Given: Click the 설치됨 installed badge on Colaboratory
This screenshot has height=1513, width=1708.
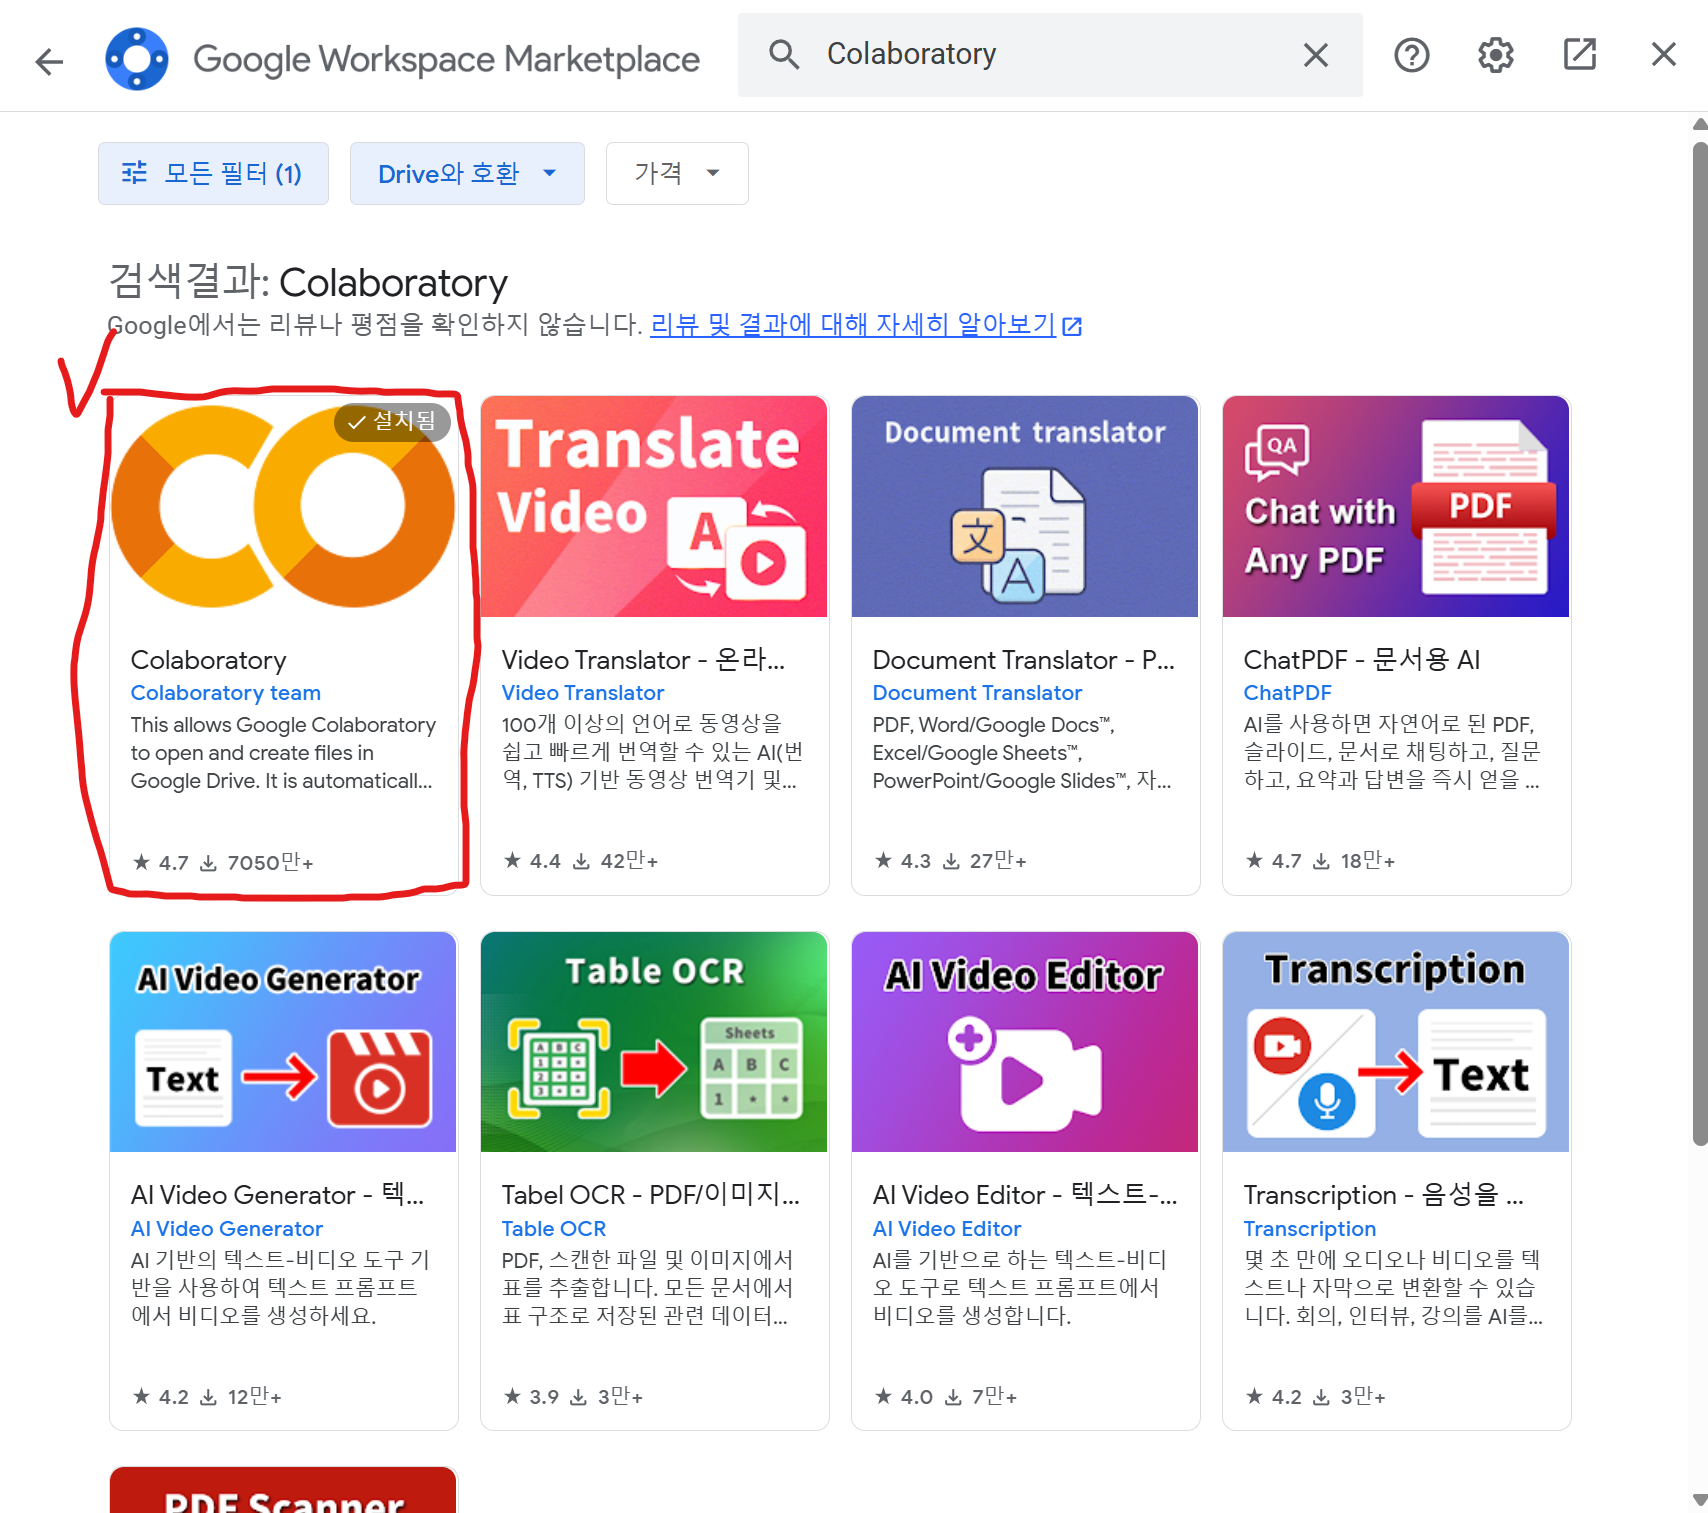Looking at the screenshot, I should [x=392, y=422].
